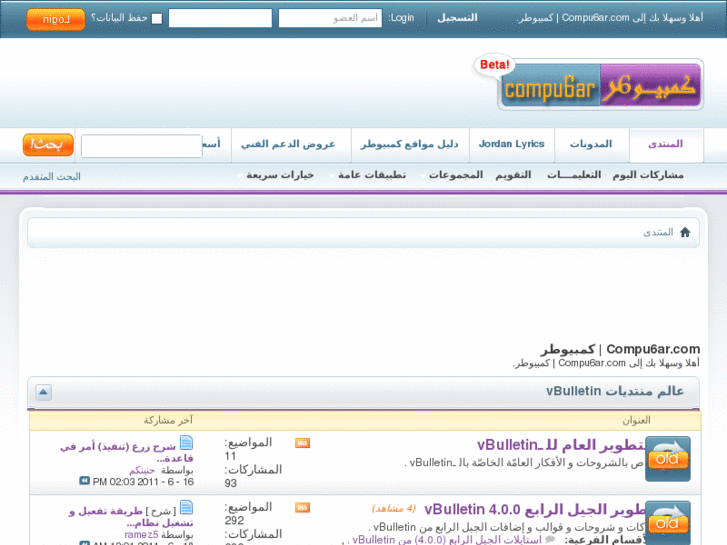Toggle the حفظ البيانات remember-me checkbox
Viewport: 727px width, 545px height.
pos(157,19)
